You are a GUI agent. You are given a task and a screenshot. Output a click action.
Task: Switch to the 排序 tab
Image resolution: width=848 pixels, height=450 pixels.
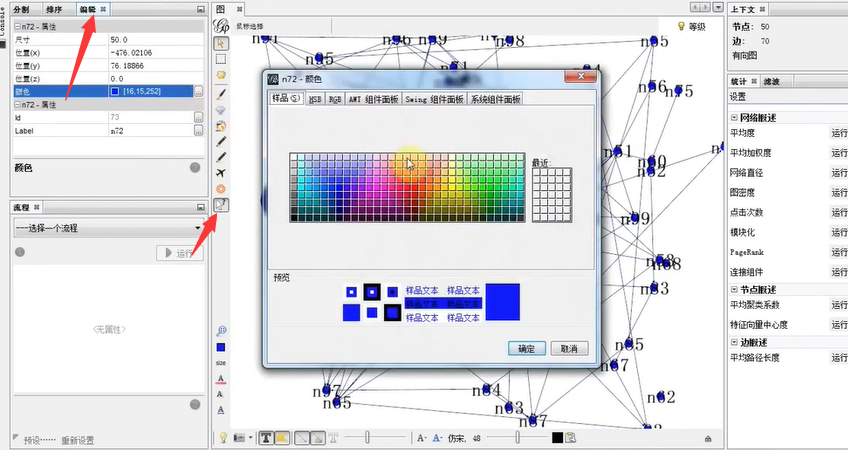54,9
